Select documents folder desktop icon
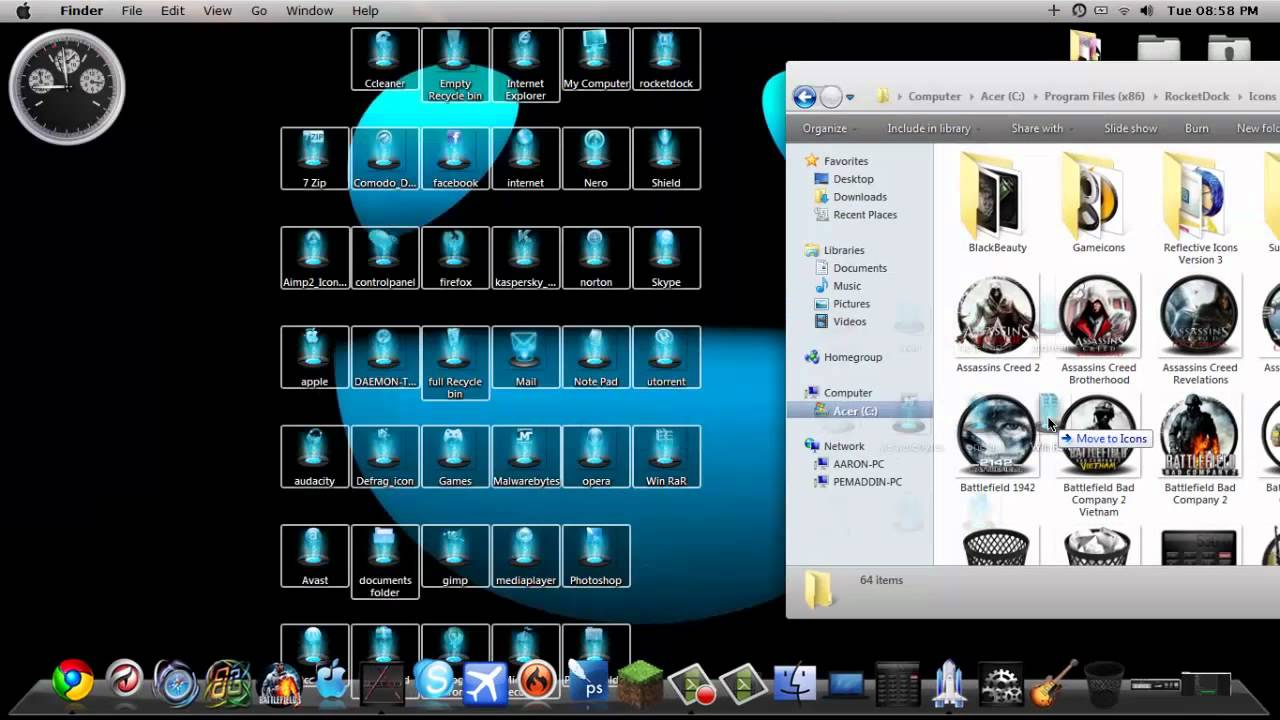The image size is (1280, 720). click(385, 561)
